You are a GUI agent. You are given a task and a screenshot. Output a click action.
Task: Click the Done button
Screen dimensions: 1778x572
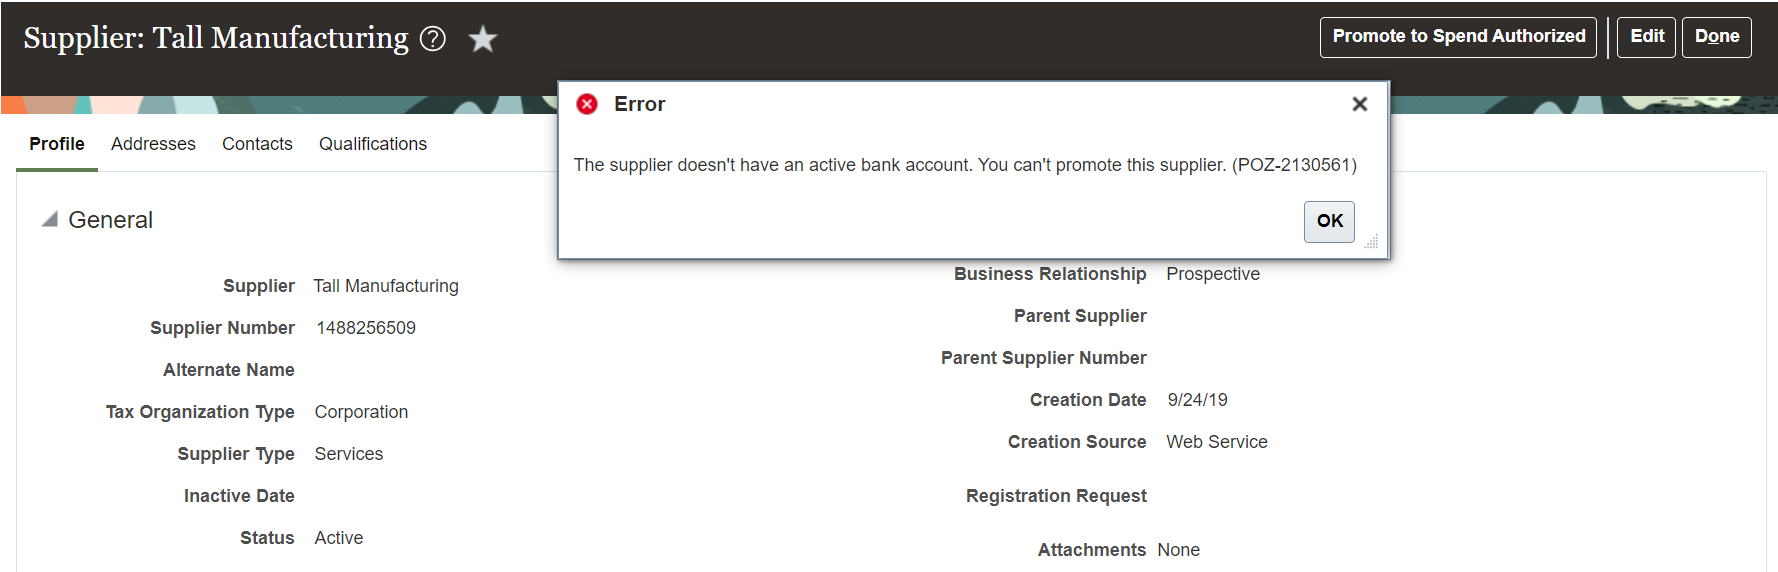click(1716, 37)
